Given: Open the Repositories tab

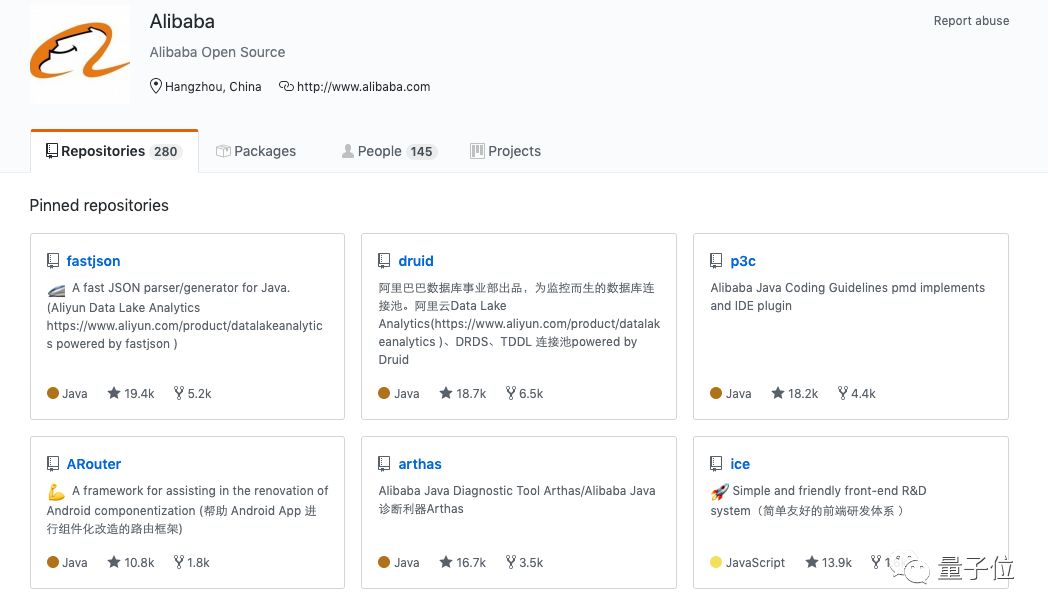Looking at the screenshot, I should pyautogui.click(x=113, y=151).
